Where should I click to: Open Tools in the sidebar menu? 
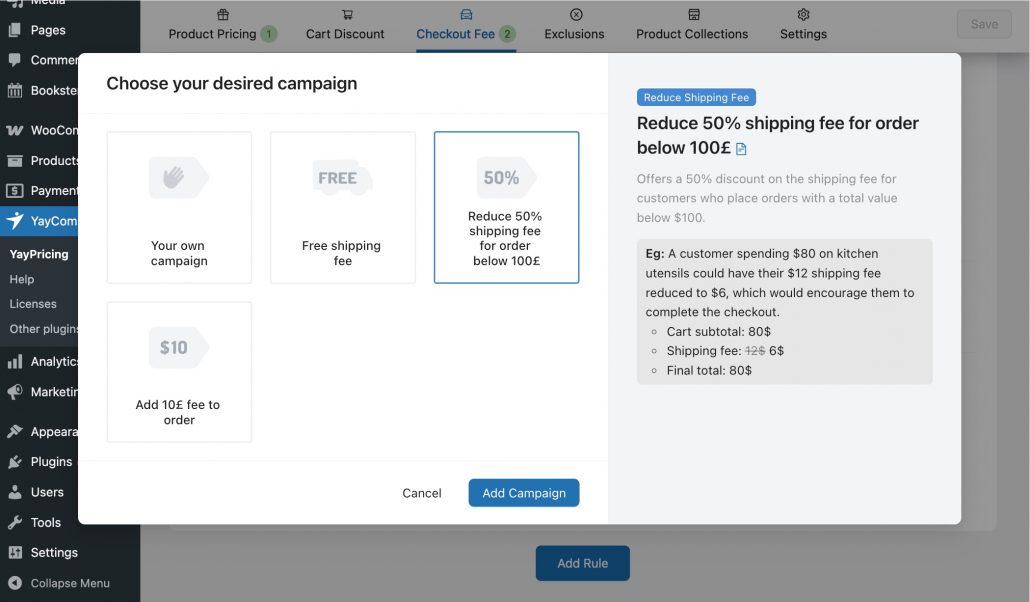point(46,522)
